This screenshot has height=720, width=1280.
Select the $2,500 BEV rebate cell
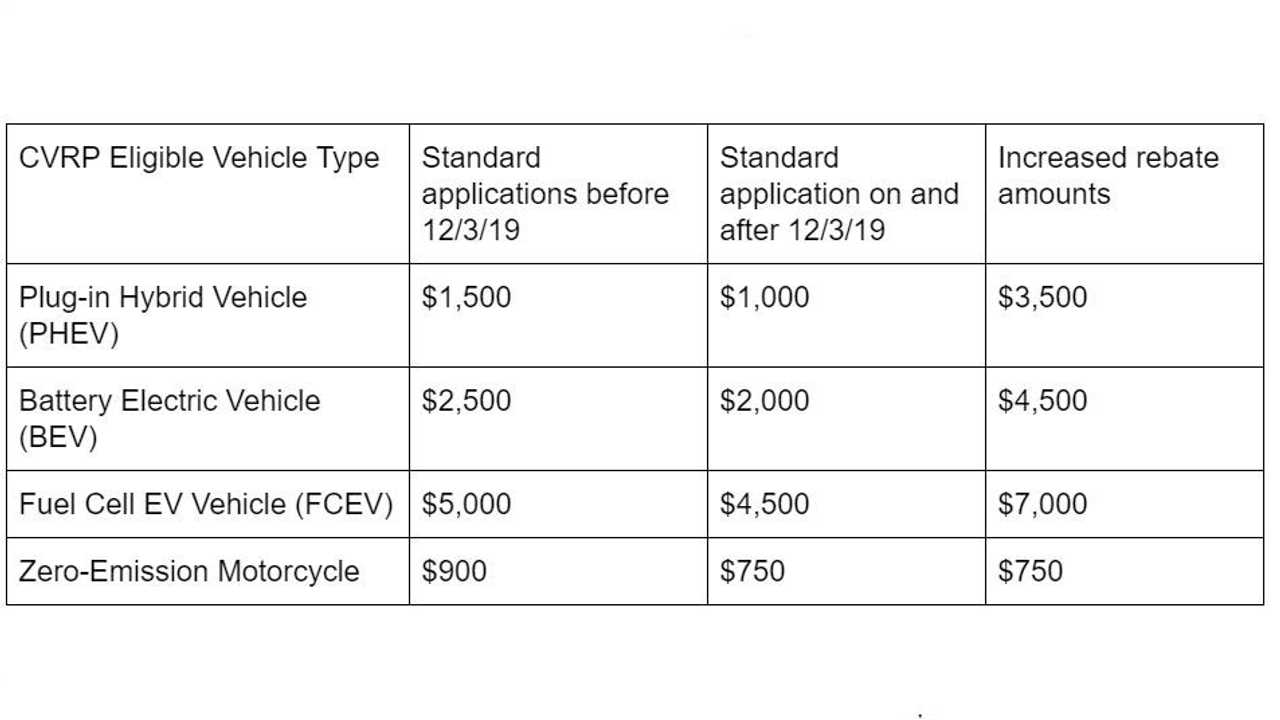466,401
